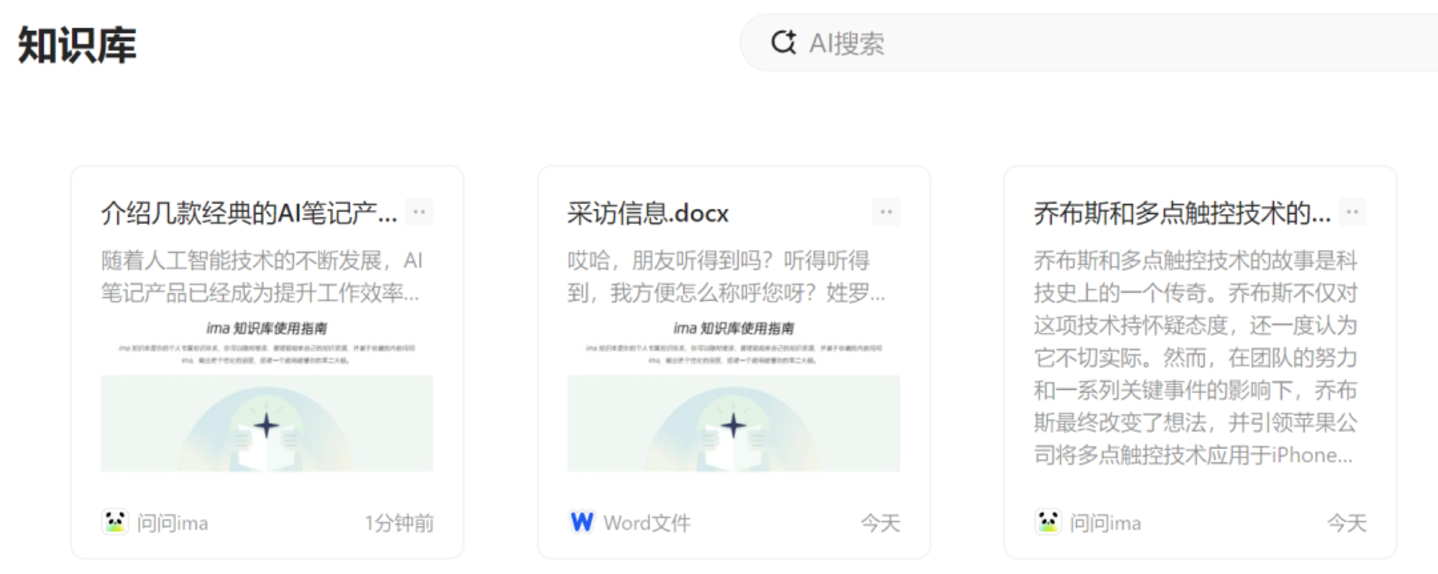Click panda ima icon on AI笔记产品 card

pos(115,522)
